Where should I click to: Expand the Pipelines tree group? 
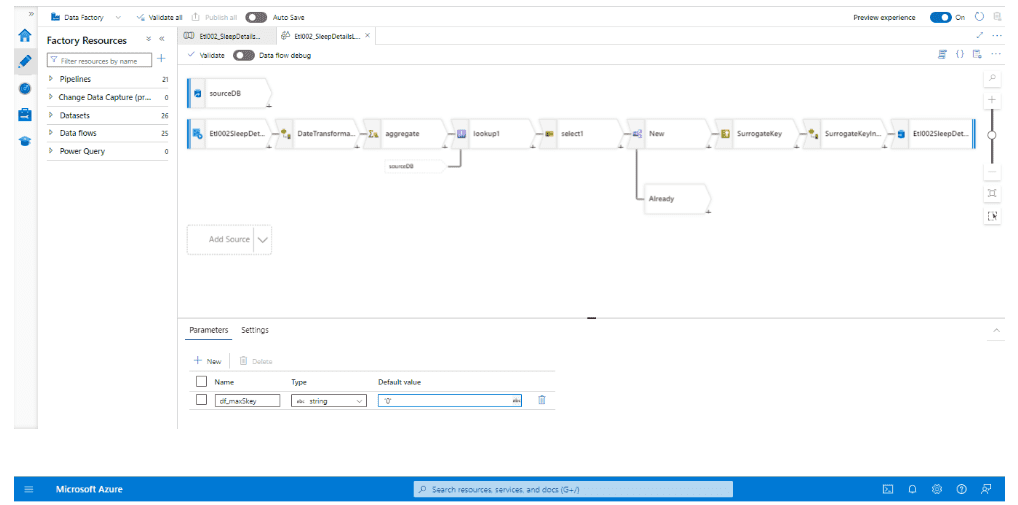51,79
